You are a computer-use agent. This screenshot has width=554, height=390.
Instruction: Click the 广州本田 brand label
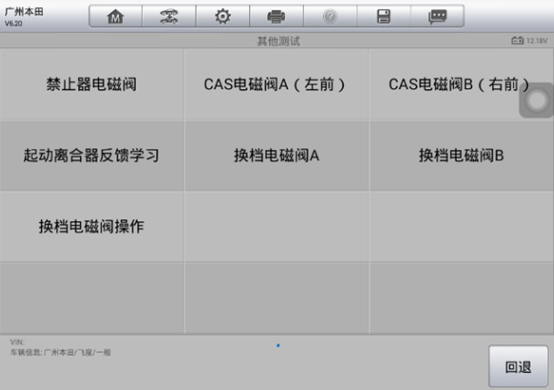pos(24,12)
